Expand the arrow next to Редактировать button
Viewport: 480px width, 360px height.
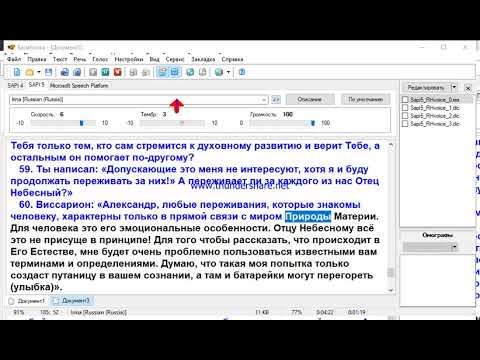click(454, 88)
